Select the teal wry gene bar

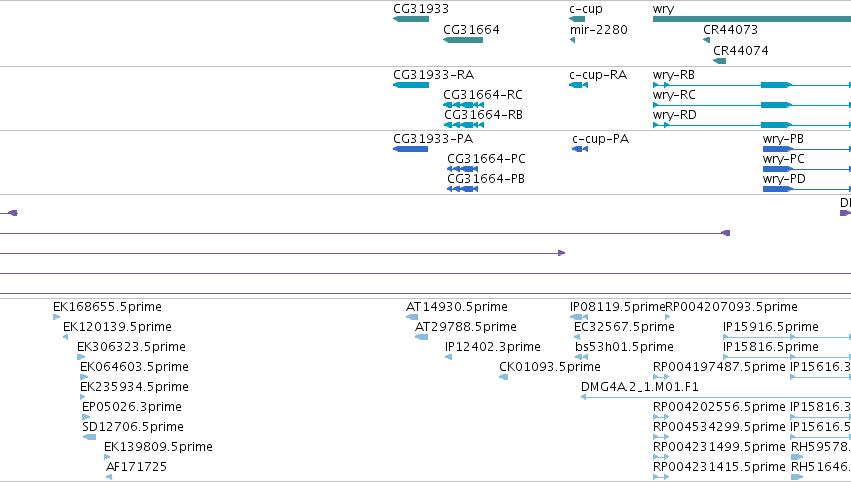point(752,19)
